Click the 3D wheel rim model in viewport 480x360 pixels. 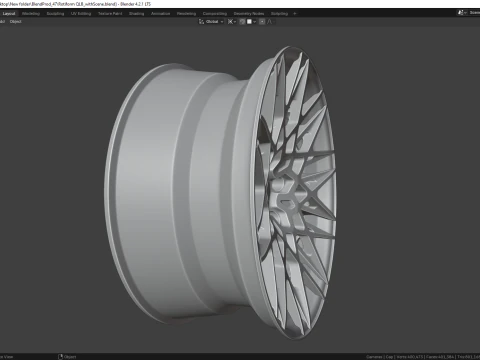(220, 193)
